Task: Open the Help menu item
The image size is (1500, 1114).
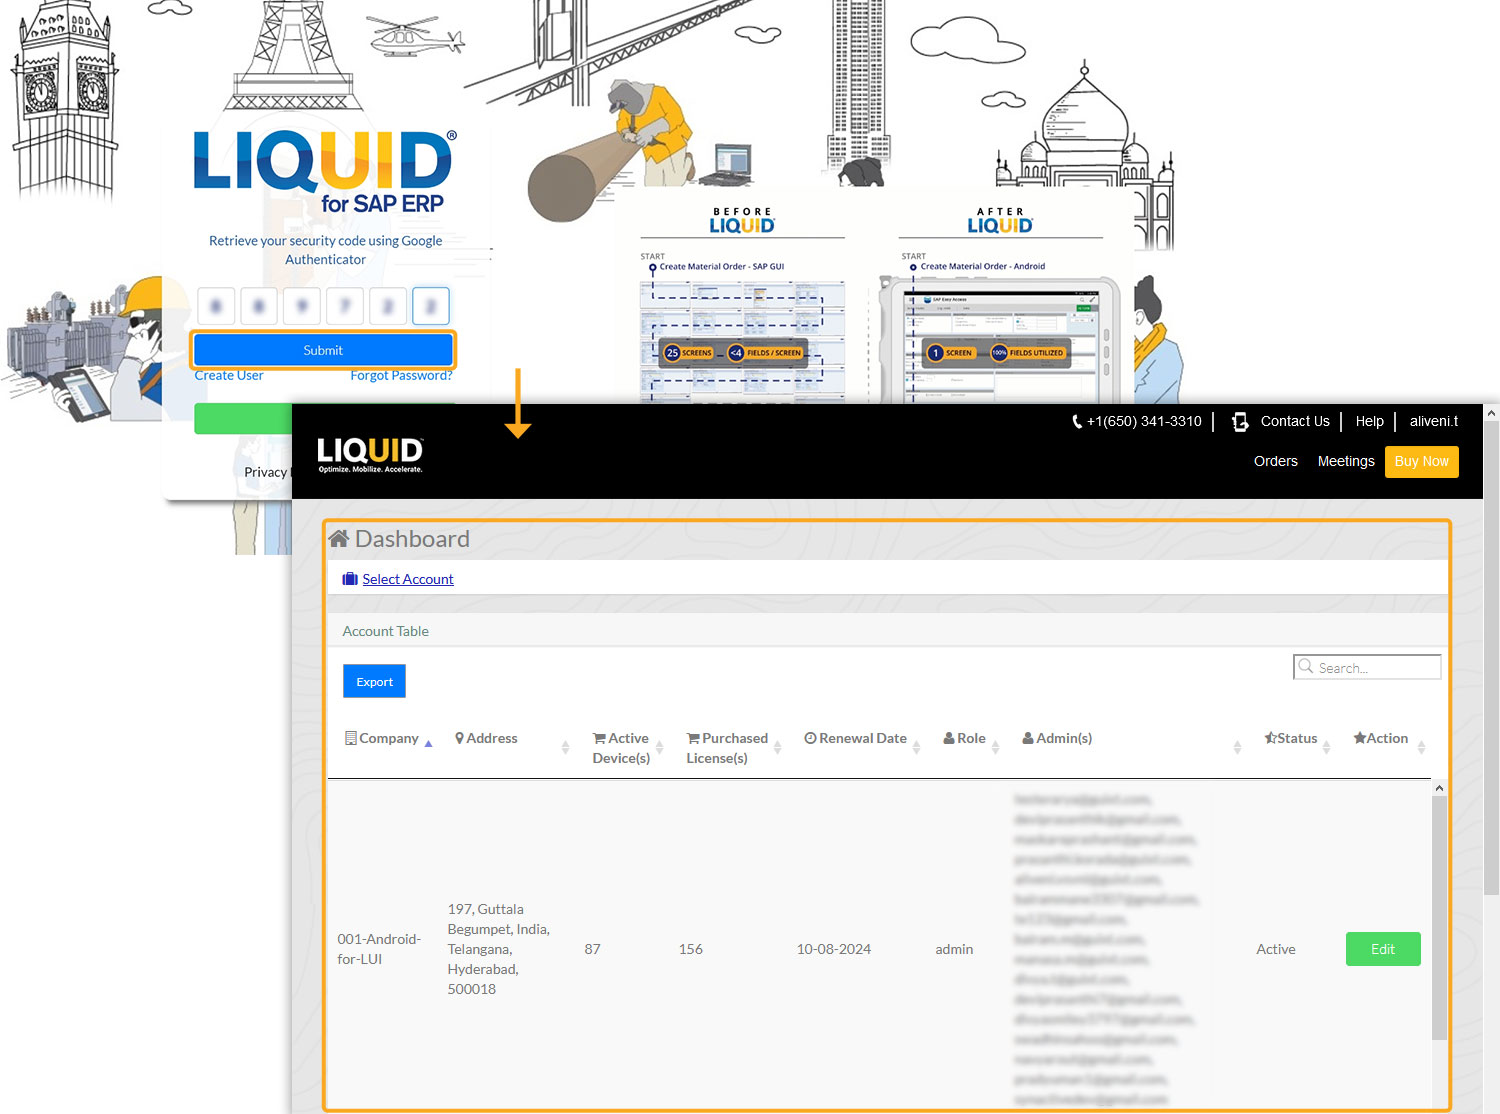Action: pyautogui.click(x=1369, y=421)
